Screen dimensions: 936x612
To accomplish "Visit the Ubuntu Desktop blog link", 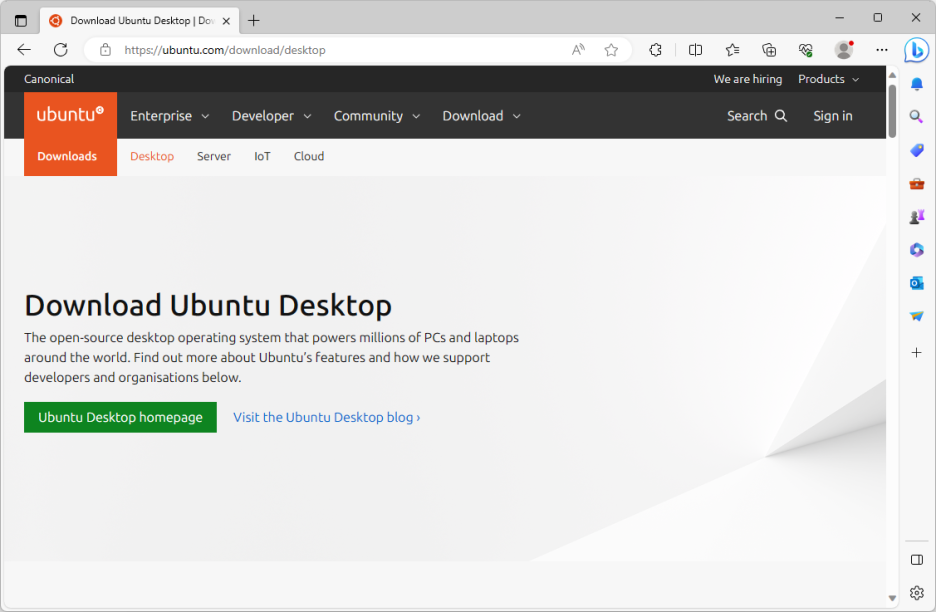I will click(327, 417).
